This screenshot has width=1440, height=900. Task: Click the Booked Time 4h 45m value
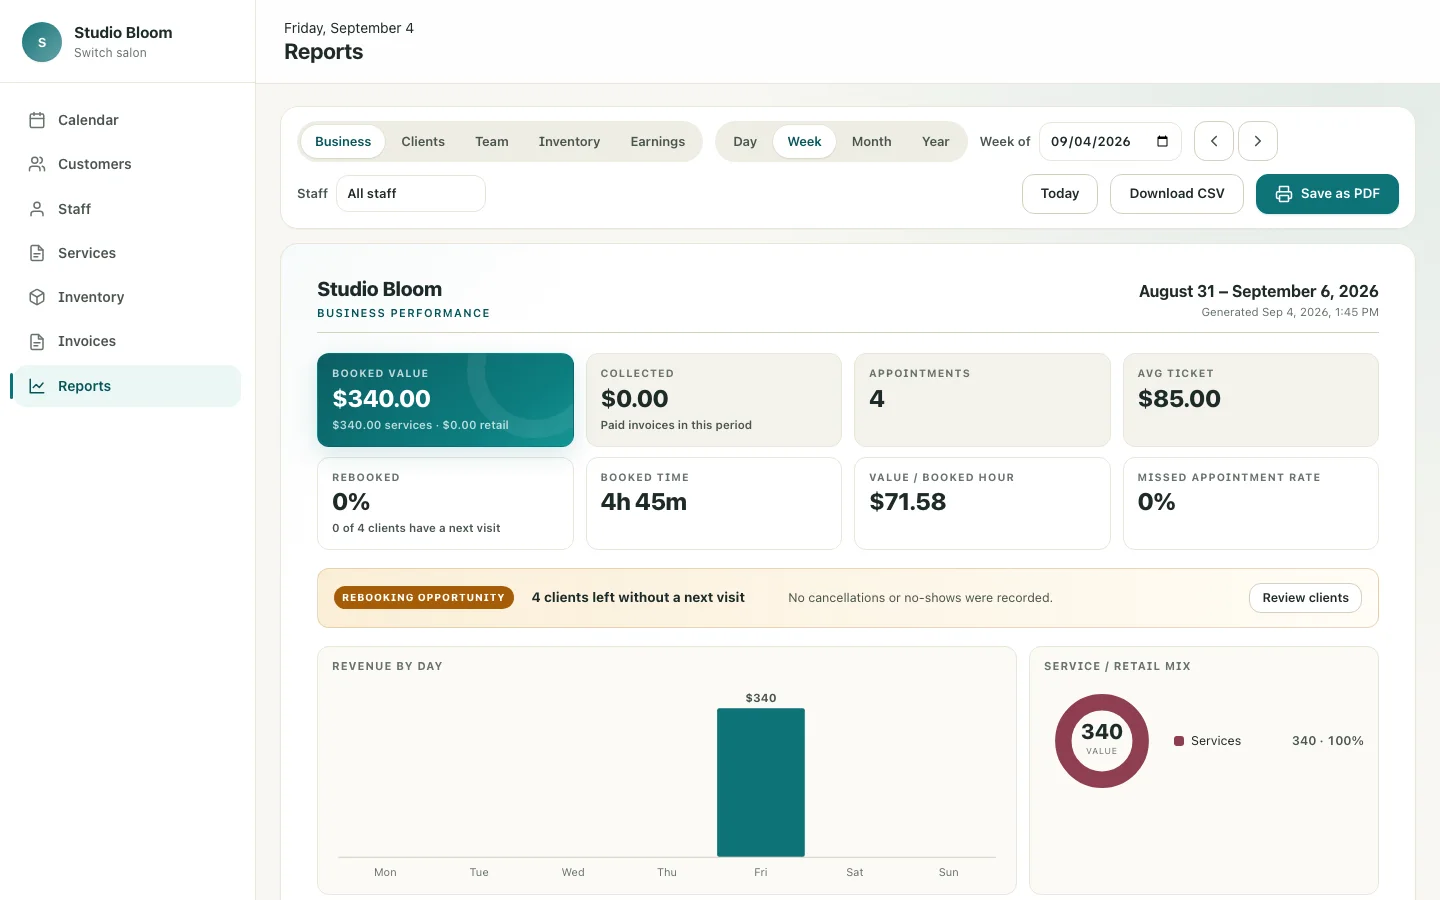(644, 502)
